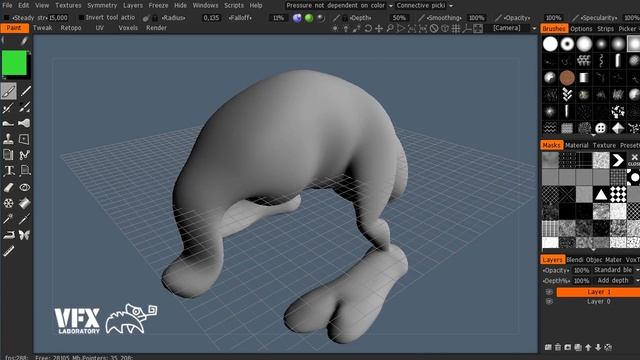Click the green sphere shading mode icon
640x360 pixels.
click(309, 18)
